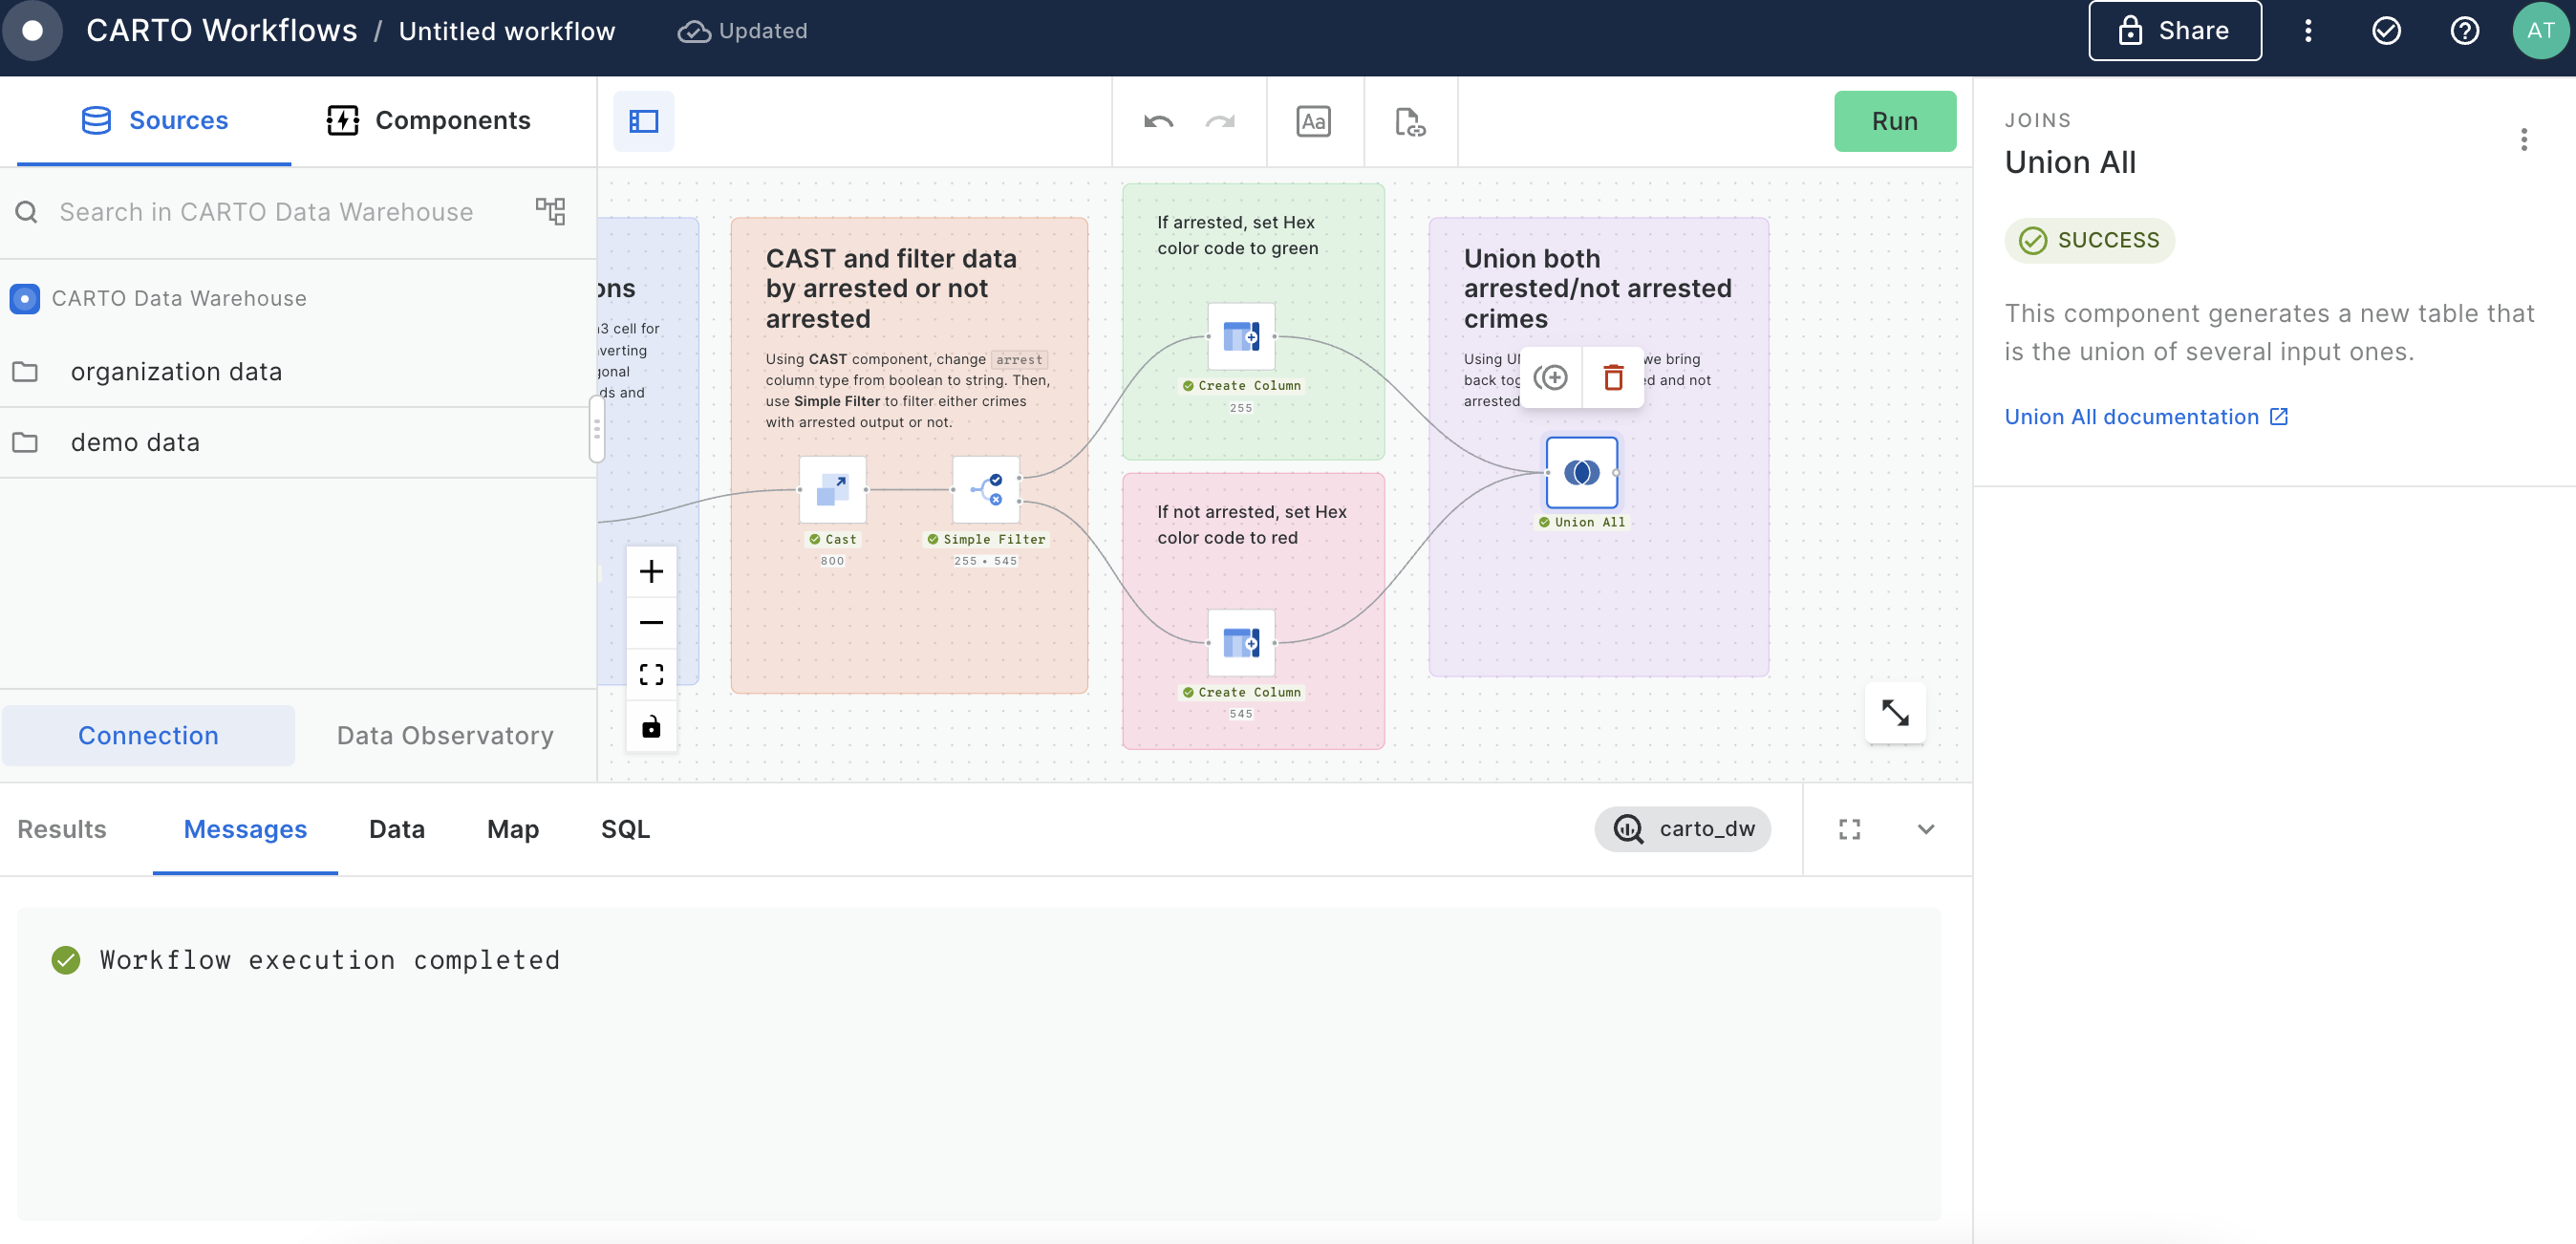Click the CARTO home logo icon
Image resolution: width=2576 pixels, height=1244 pixels.
coord(32,30)
